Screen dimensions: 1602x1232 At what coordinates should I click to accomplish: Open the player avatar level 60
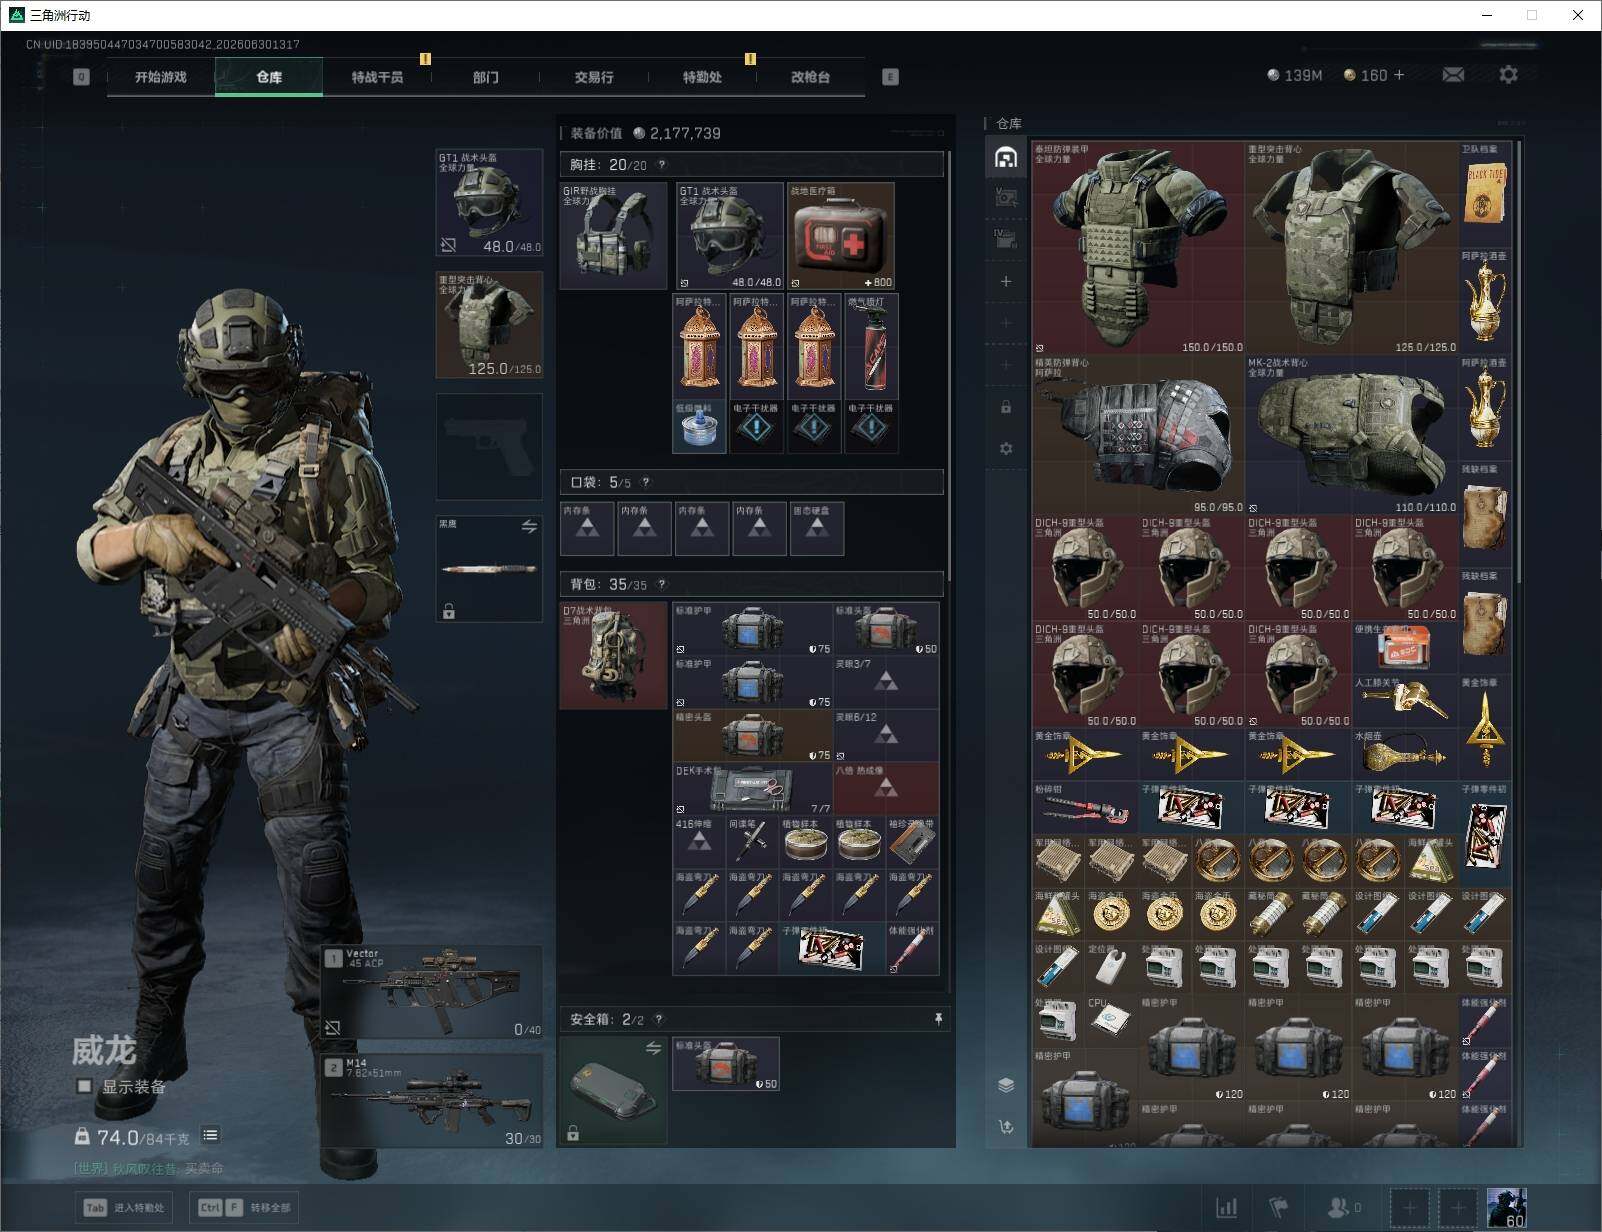click(x=1506, y=1208)
